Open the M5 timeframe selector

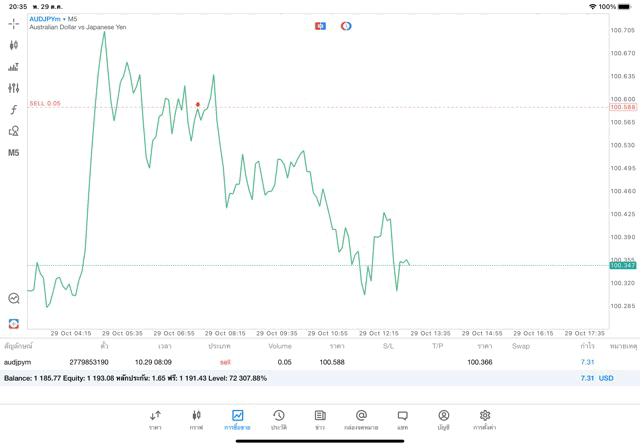14,153
